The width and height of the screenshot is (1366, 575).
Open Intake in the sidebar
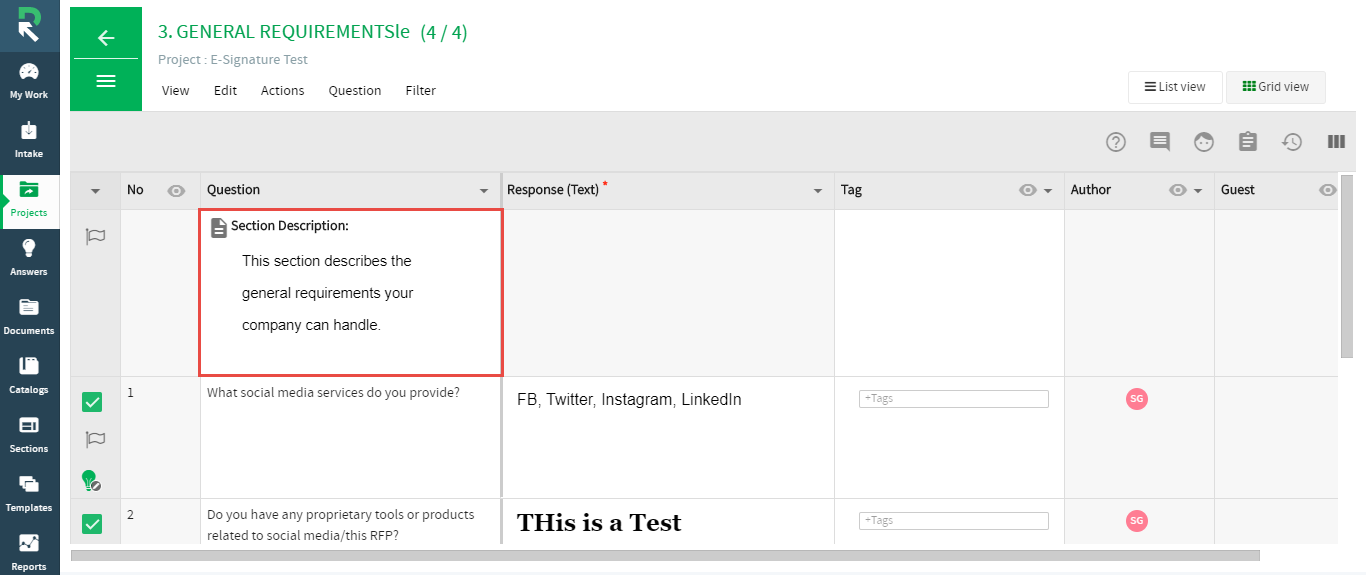pyautogui.click(x=29, y=140)
